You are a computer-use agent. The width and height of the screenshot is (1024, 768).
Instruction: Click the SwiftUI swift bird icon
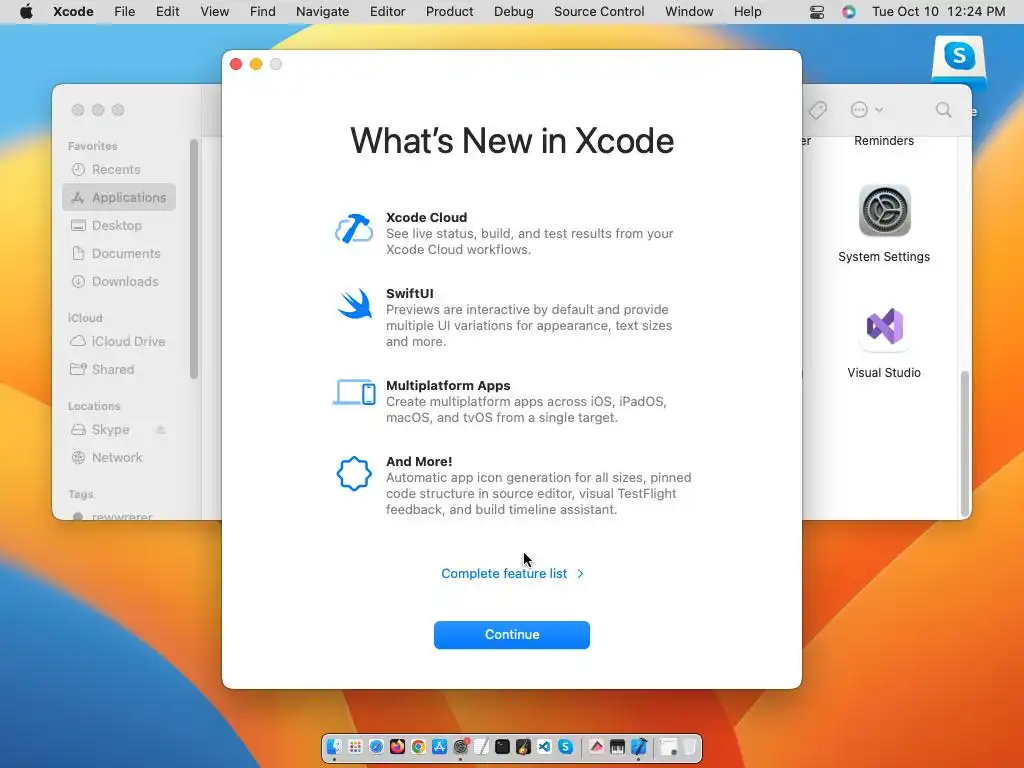[x=355, y=304]
